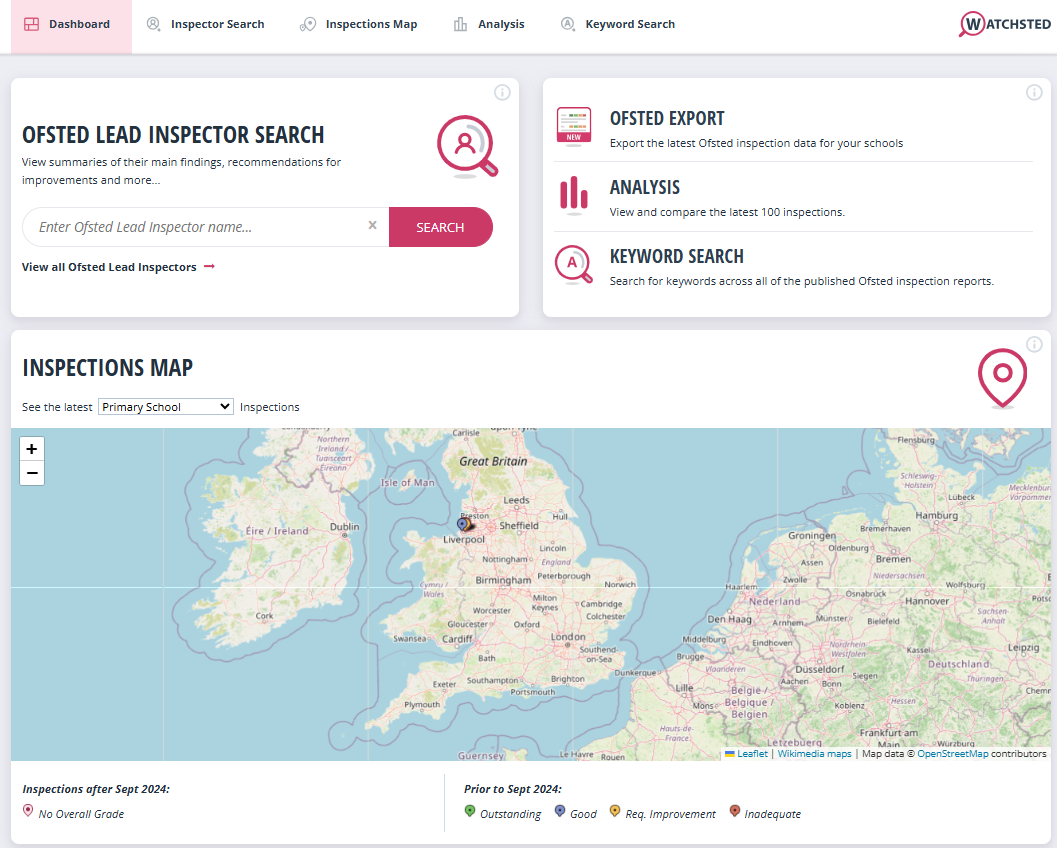Click 'Inspections after Sept 2024:' label
The height and width of the screenshot is (848, 1057).
click(x=96, y=789)
